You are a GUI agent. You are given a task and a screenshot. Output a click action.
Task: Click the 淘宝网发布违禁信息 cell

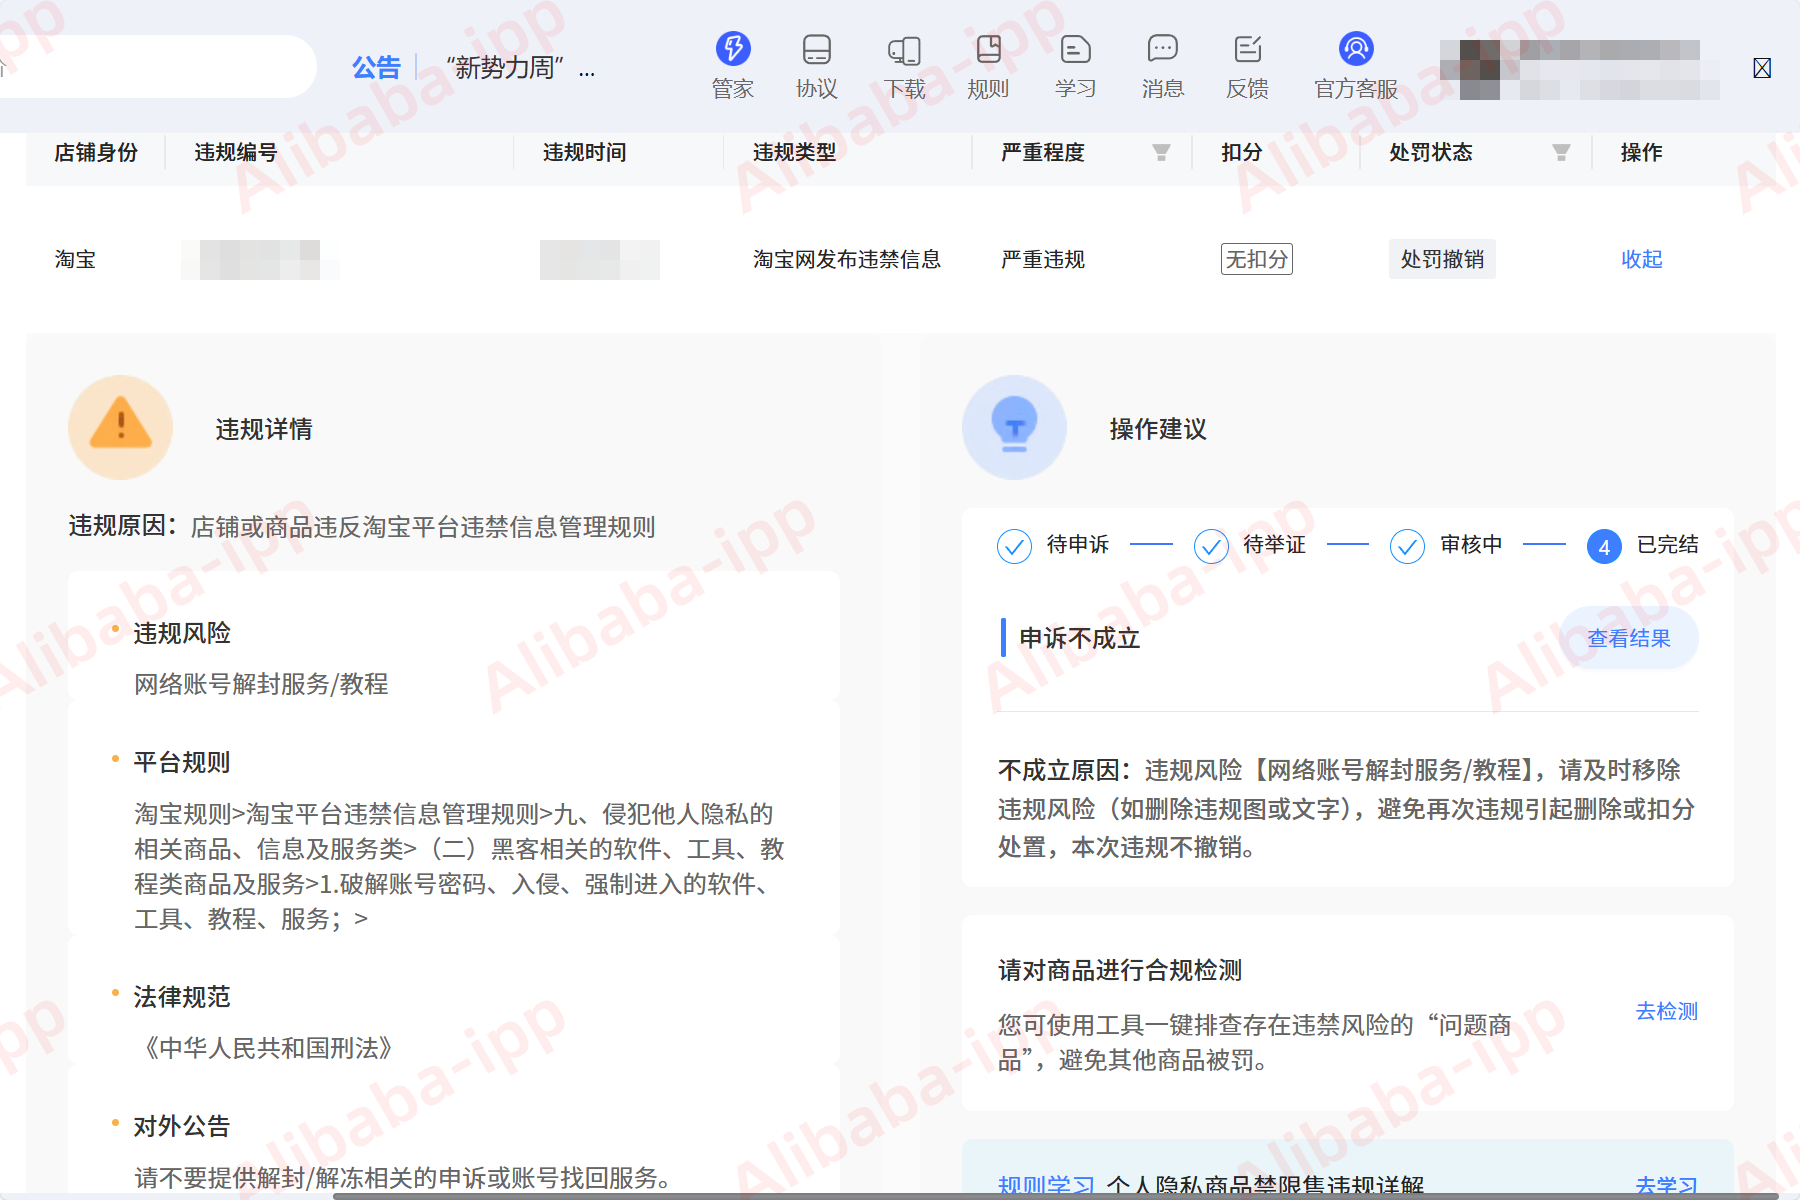point(847,259)
